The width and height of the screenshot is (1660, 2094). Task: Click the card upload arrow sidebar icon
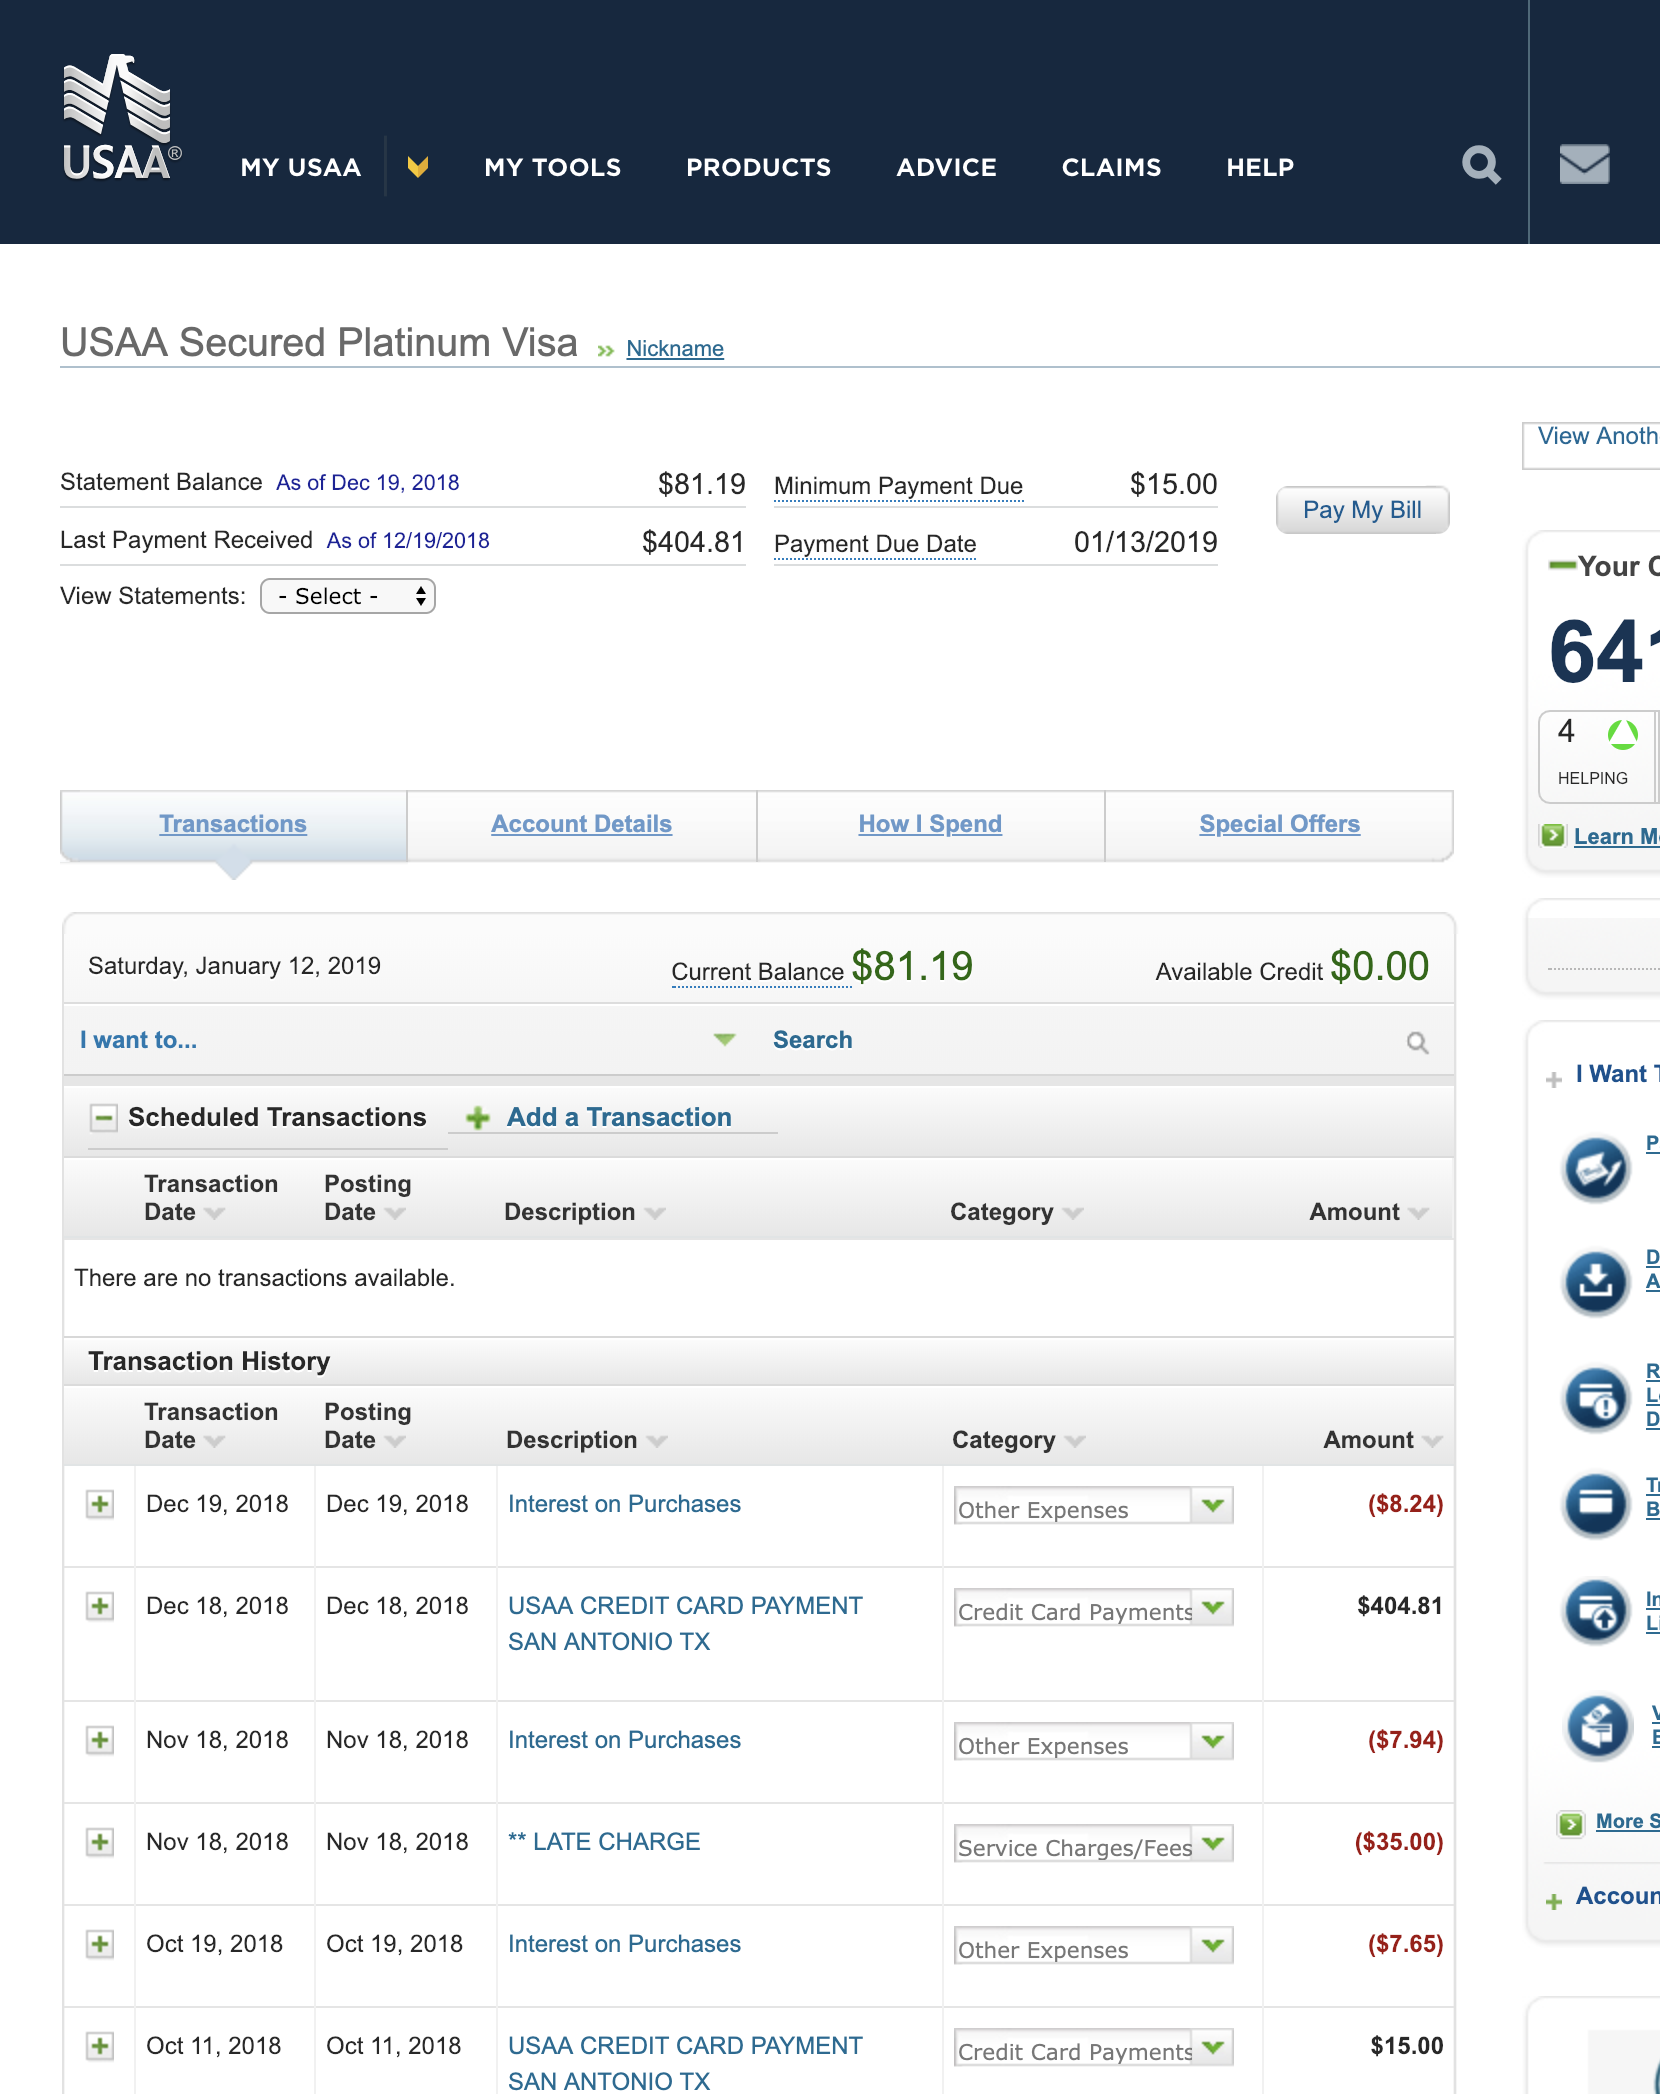coord(1596,1610)
